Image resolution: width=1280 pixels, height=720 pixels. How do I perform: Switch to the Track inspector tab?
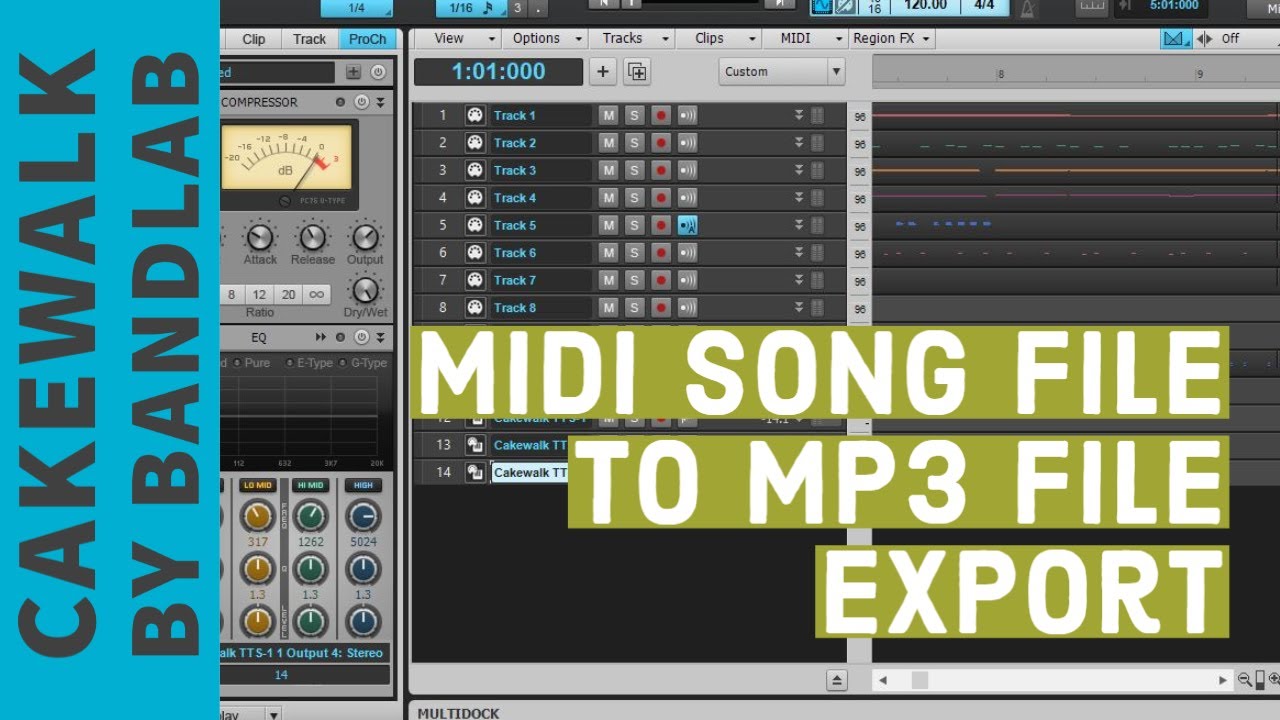(309, 39)
